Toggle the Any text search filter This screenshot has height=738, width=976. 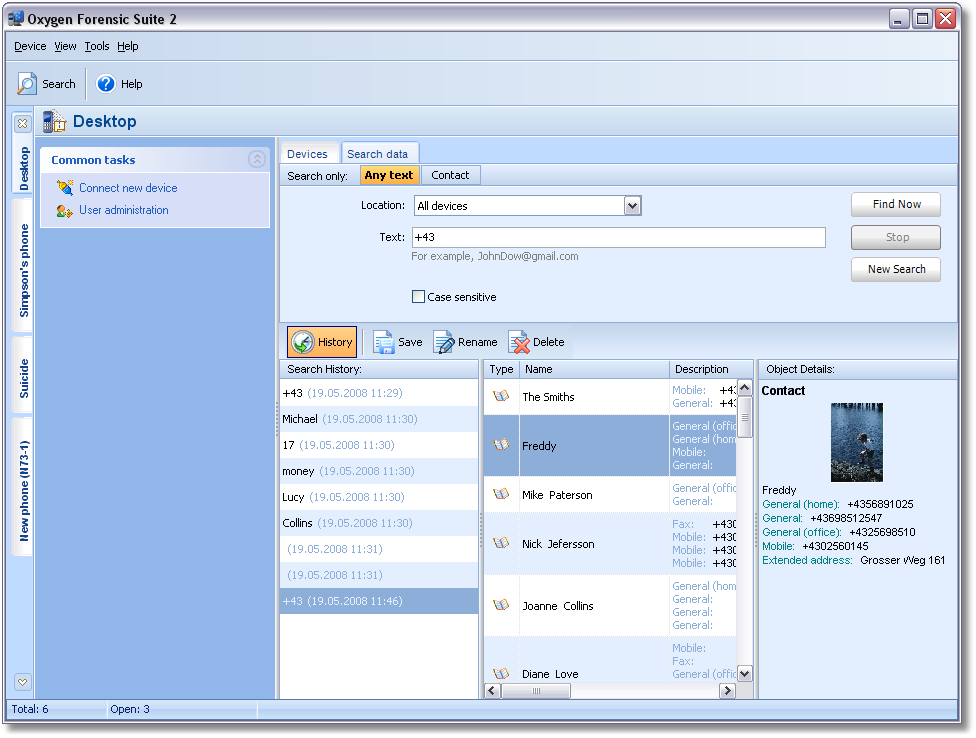pyautogui.click(x=389, y=175)
